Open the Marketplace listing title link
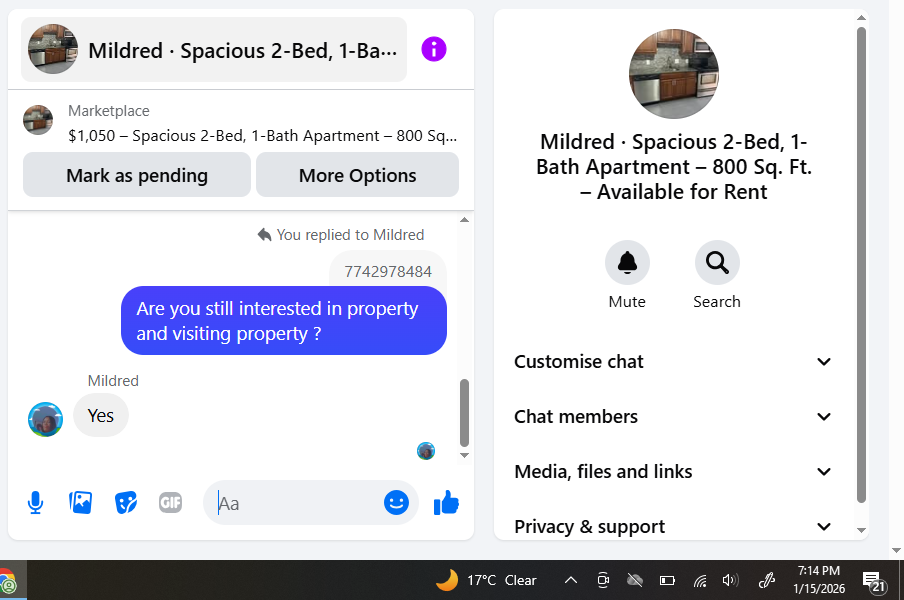Image resolution: width=904 pixels, height=600 pixels. [x=262, y=135]
